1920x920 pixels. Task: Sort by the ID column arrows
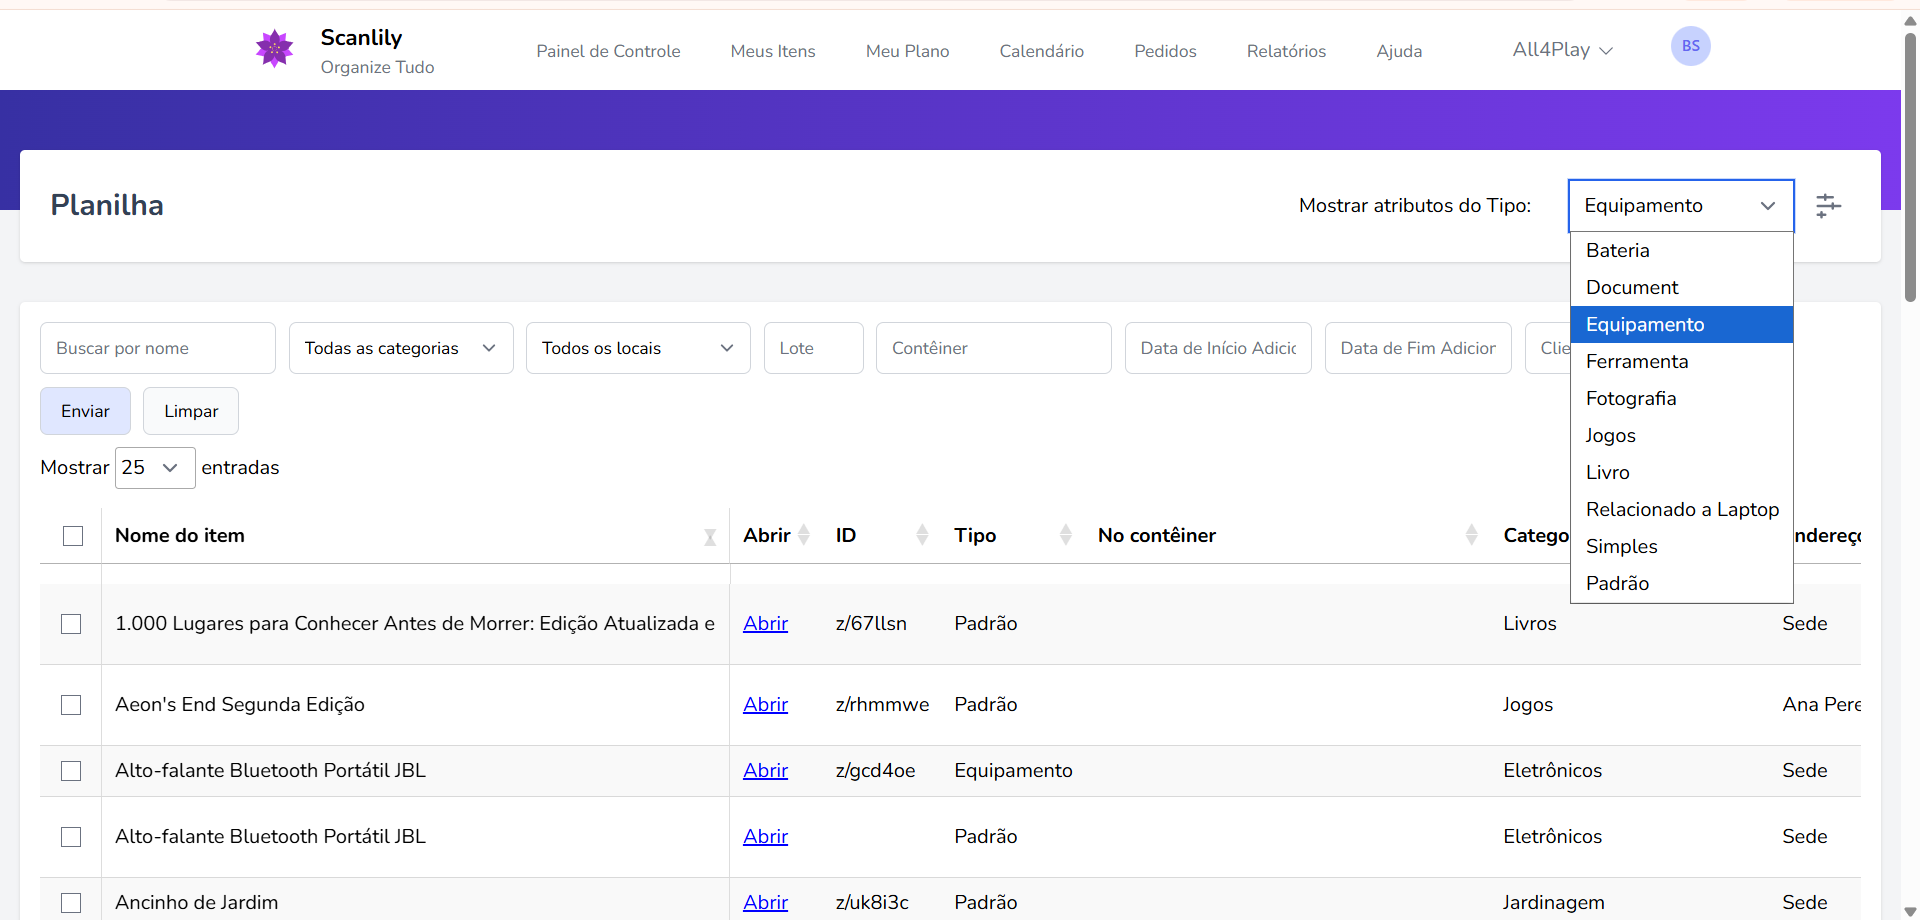click(x=922, y=535)
